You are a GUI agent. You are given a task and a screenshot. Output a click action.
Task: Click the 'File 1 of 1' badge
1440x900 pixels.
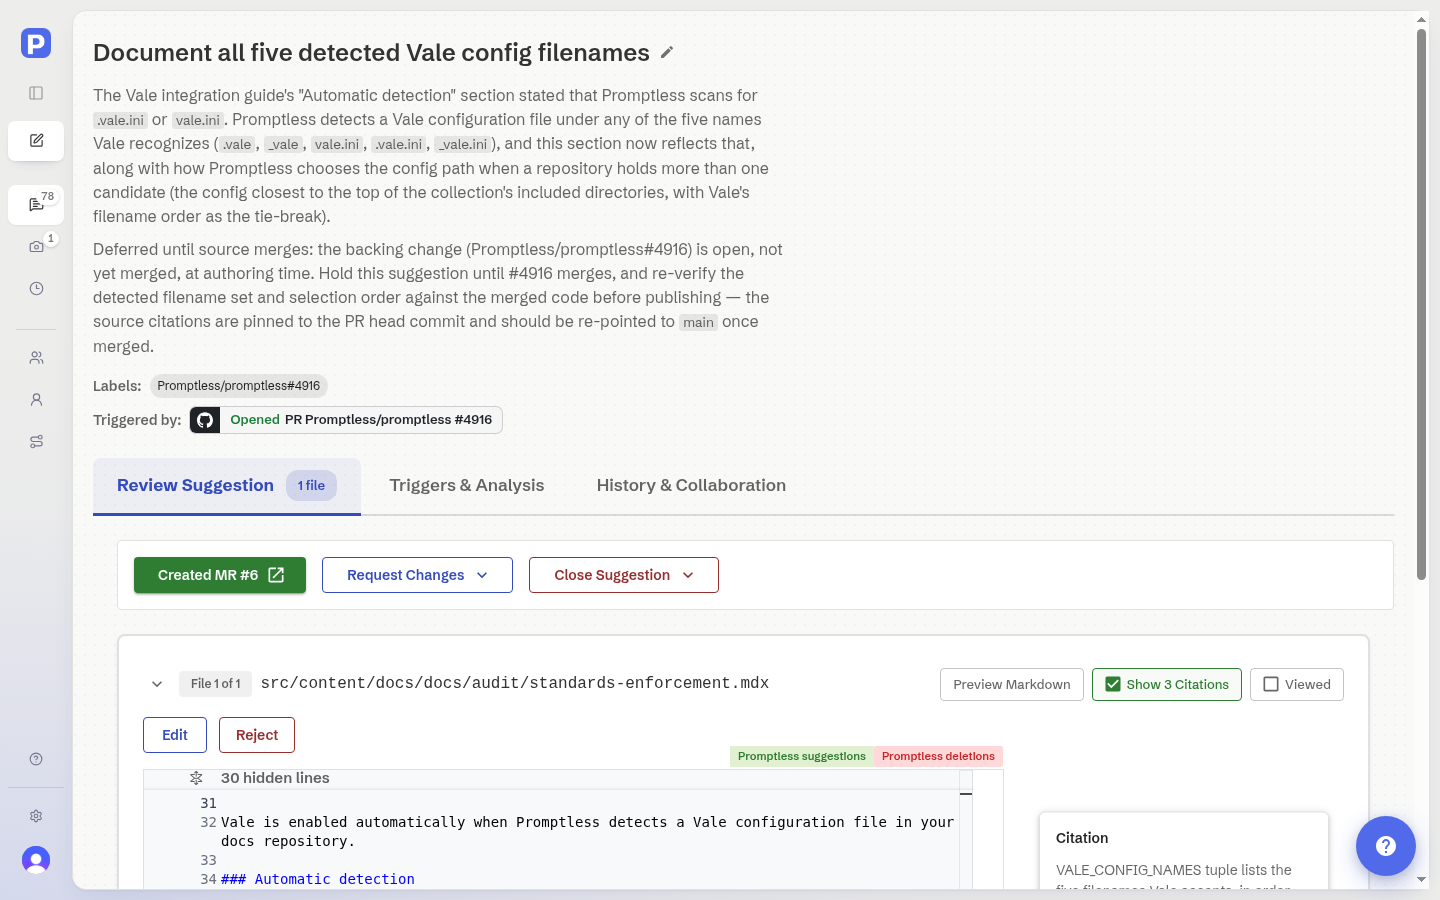click(215, 684)
